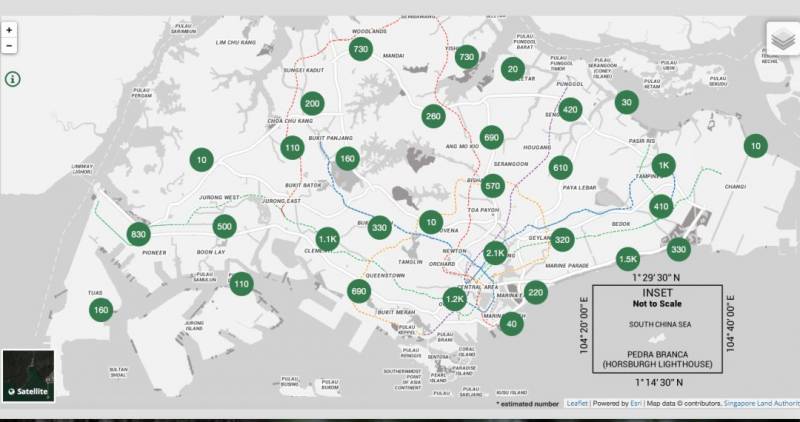Screen dimensions: 800x422
Task: Click the zoom out minus button
Action: (9, 46)
